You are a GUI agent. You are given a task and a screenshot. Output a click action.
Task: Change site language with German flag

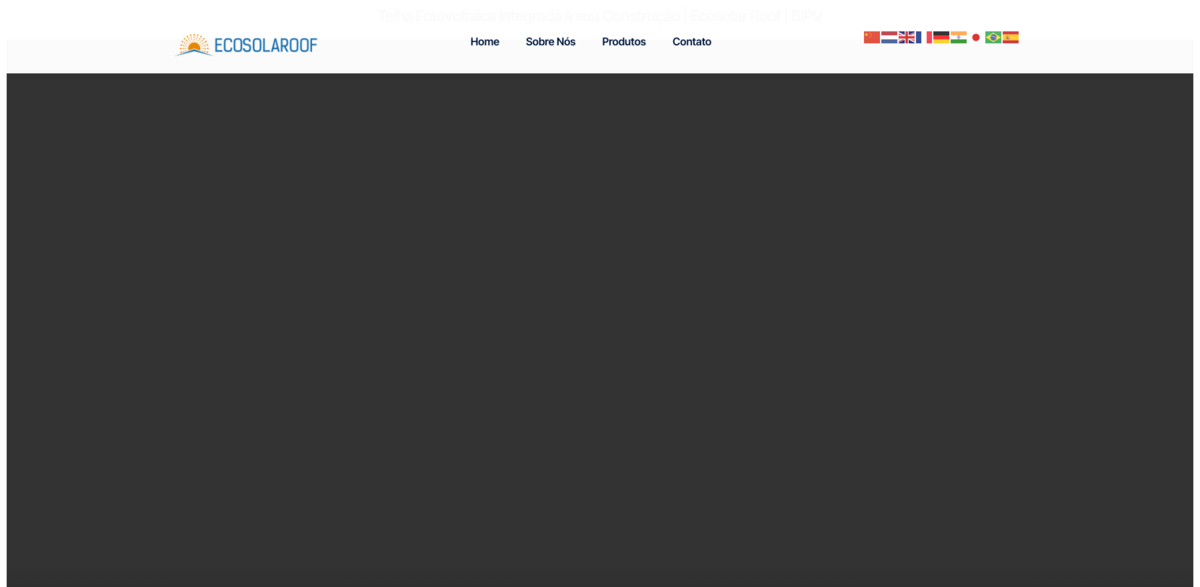(941, 37)
